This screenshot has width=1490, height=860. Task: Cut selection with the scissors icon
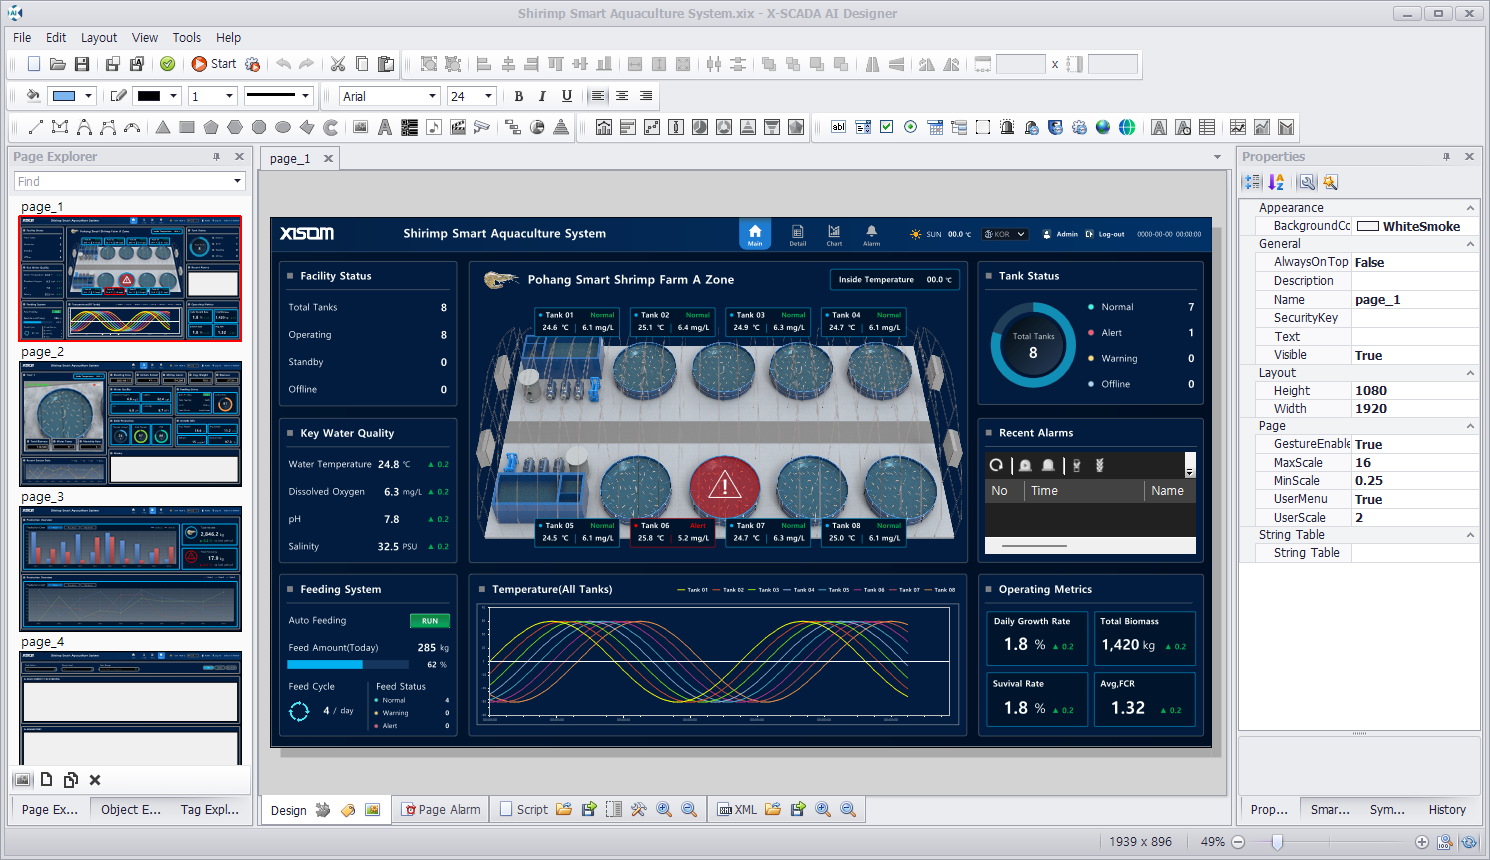click(x=338, y=64)
